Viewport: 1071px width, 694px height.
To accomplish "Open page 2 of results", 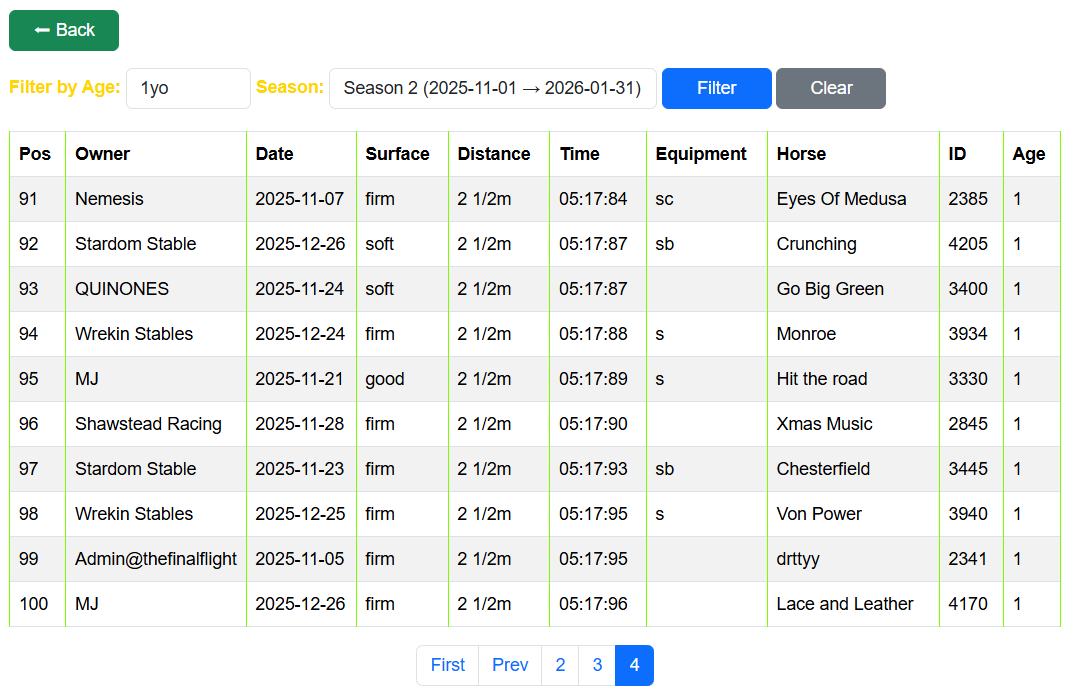I will point(560,665).
